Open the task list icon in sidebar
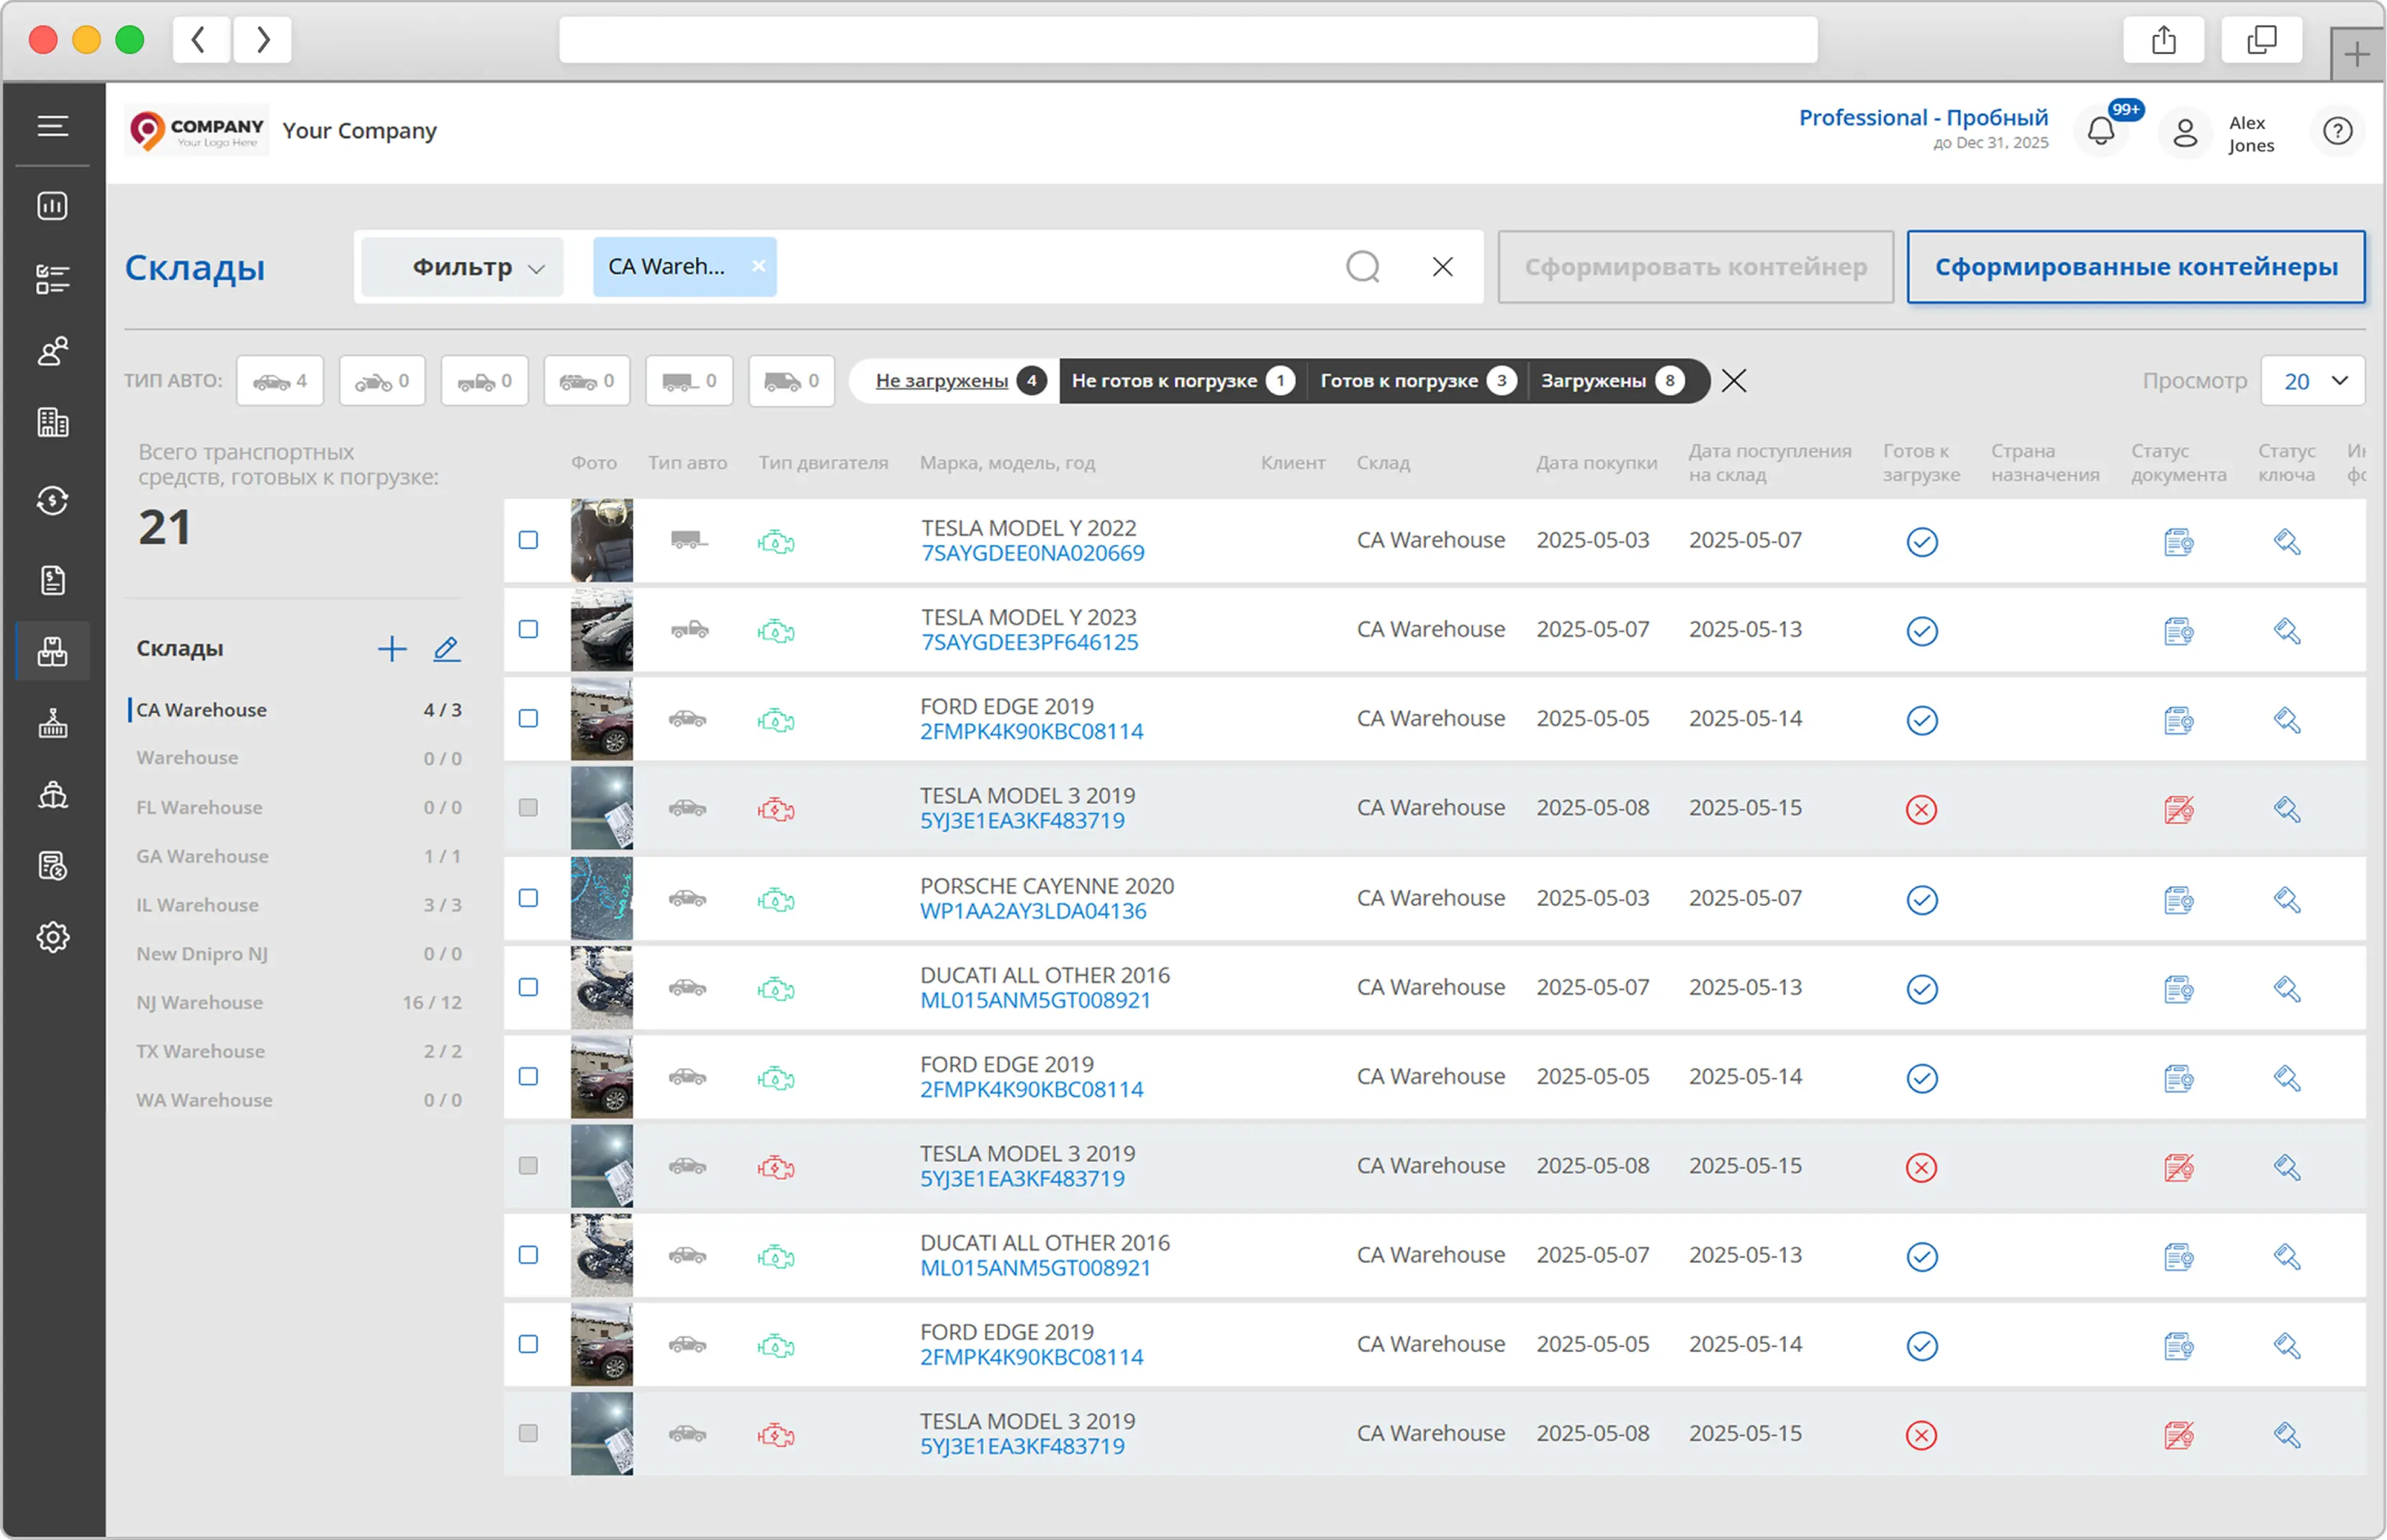The height and width of the screenshot is (1540, 2387). (53, 279)
